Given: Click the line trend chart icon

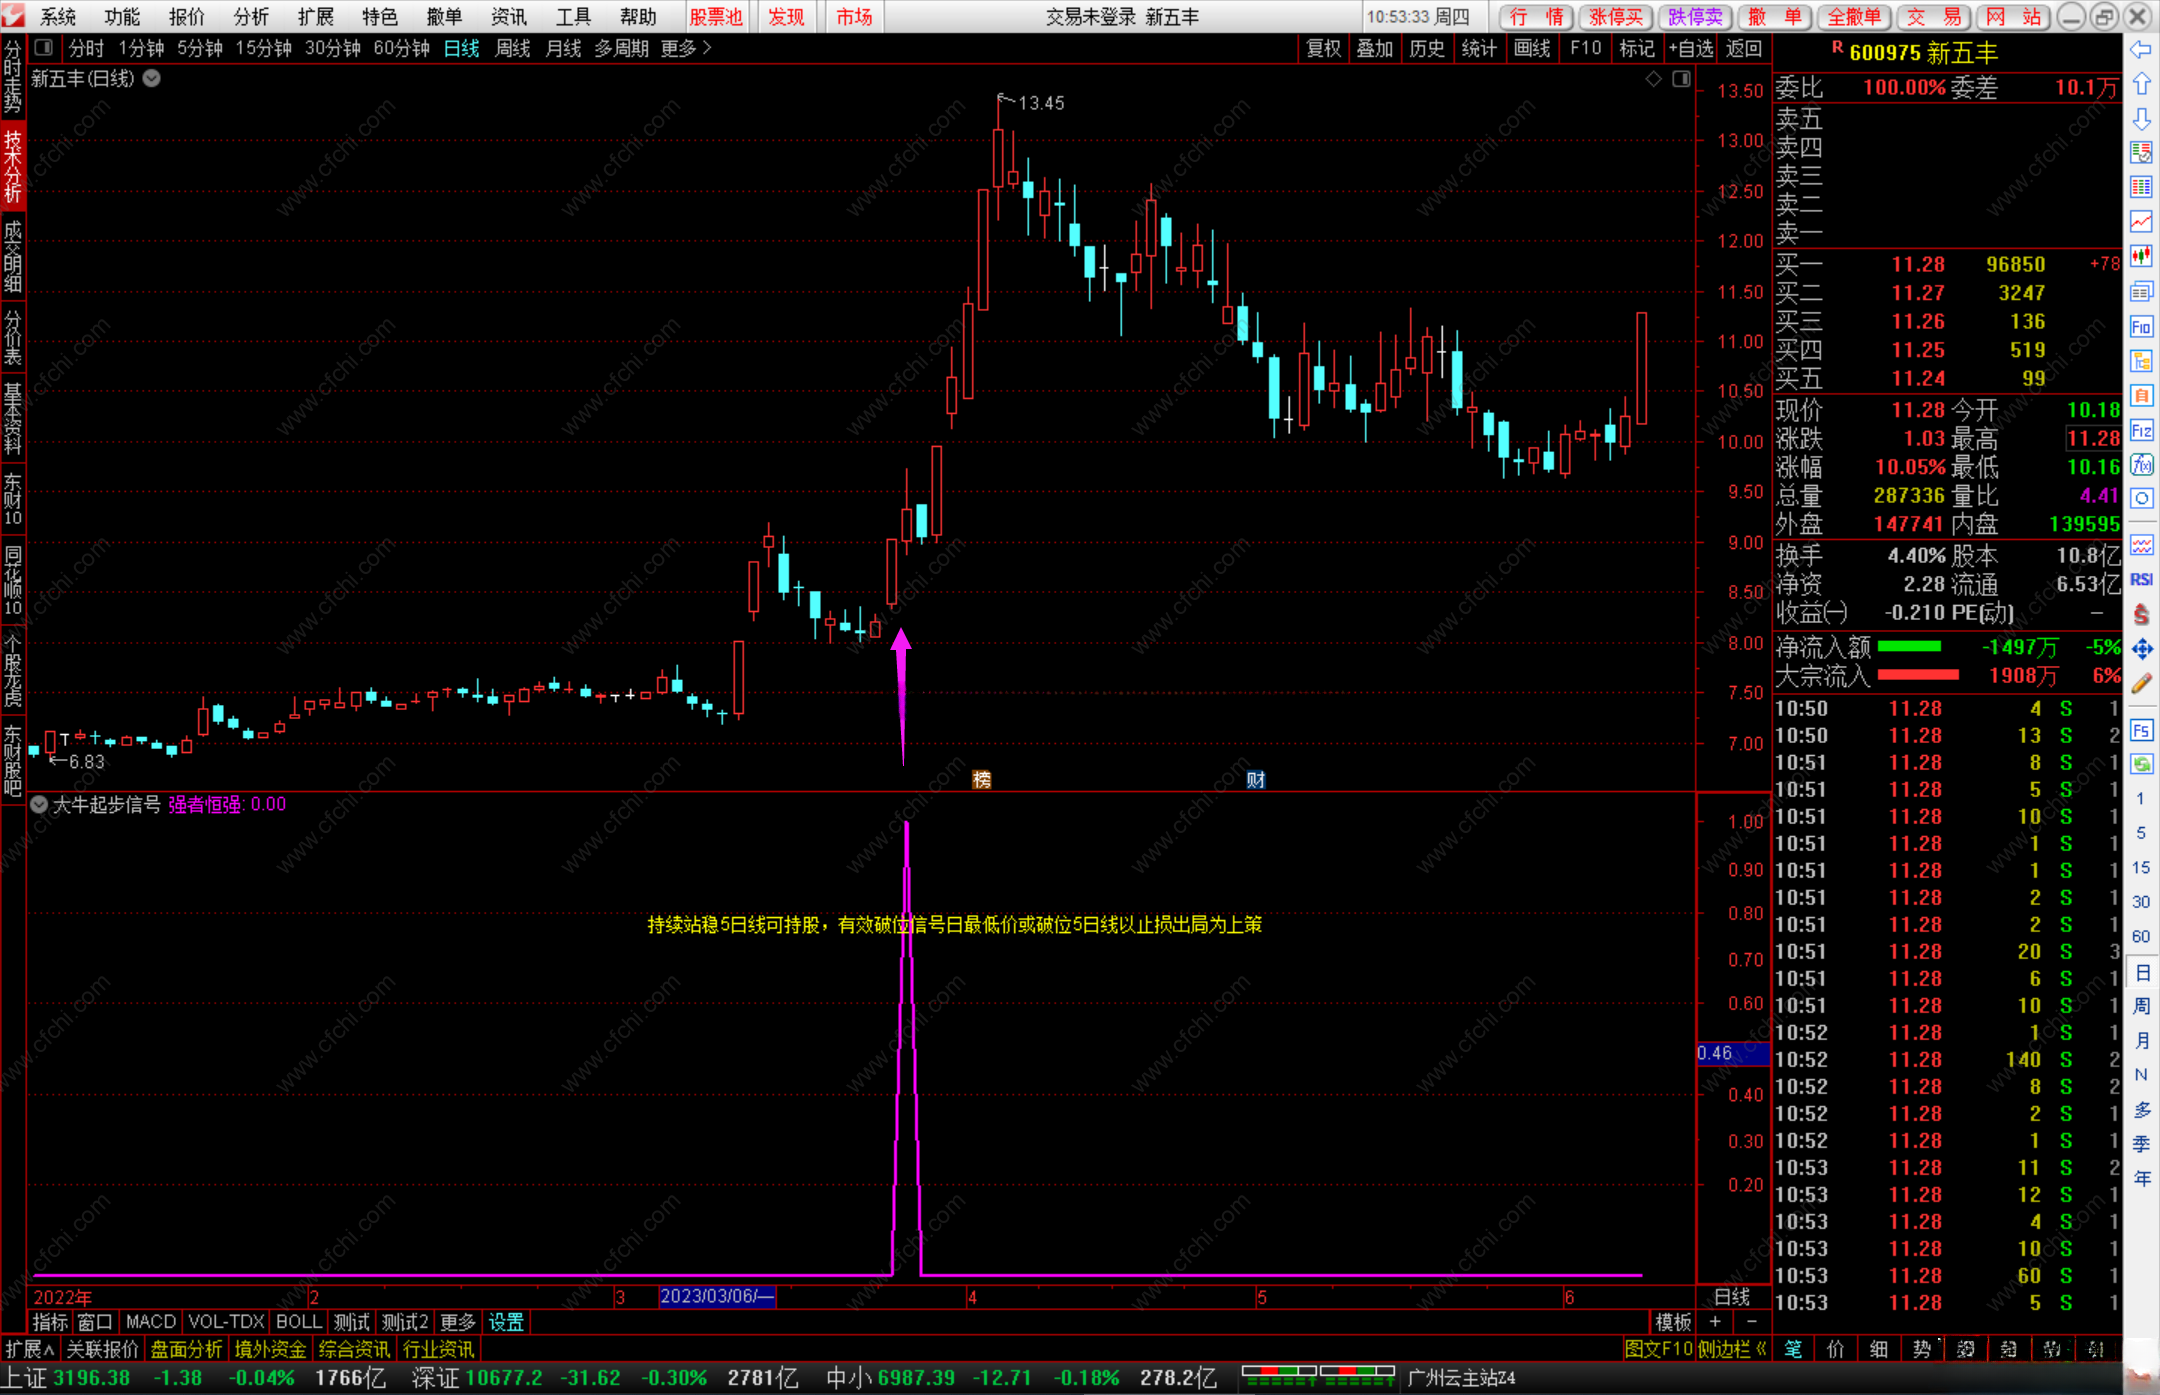Looking at the screenshot, I should point(2141,221).
